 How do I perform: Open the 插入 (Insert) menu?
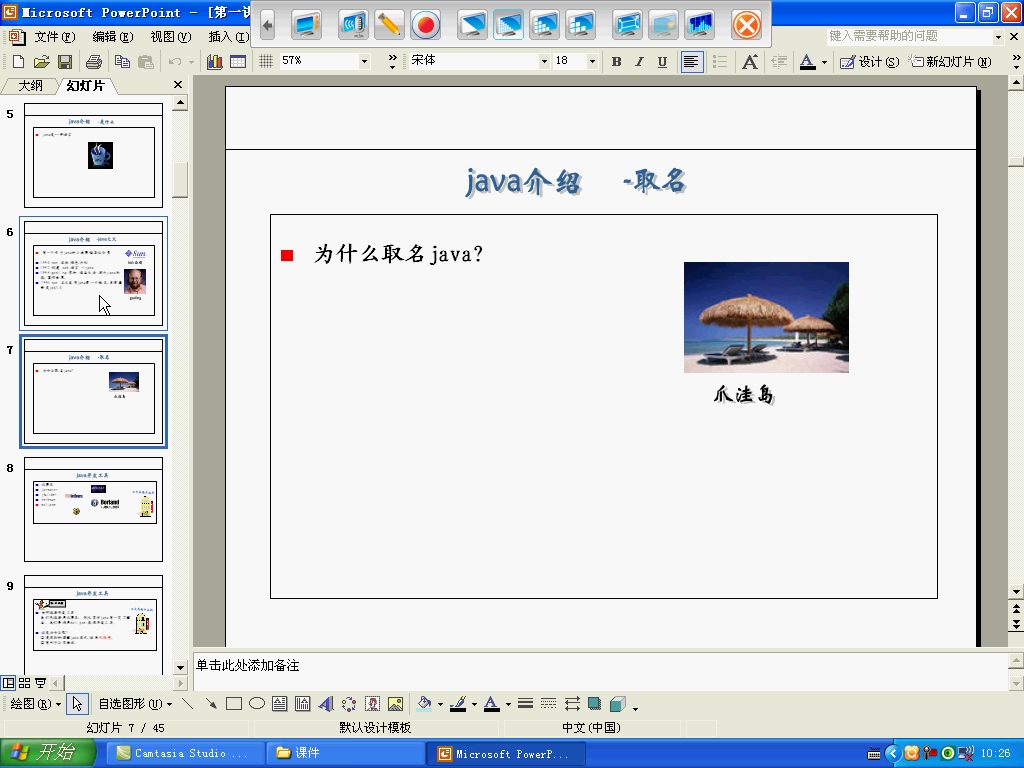click(229, 37)
